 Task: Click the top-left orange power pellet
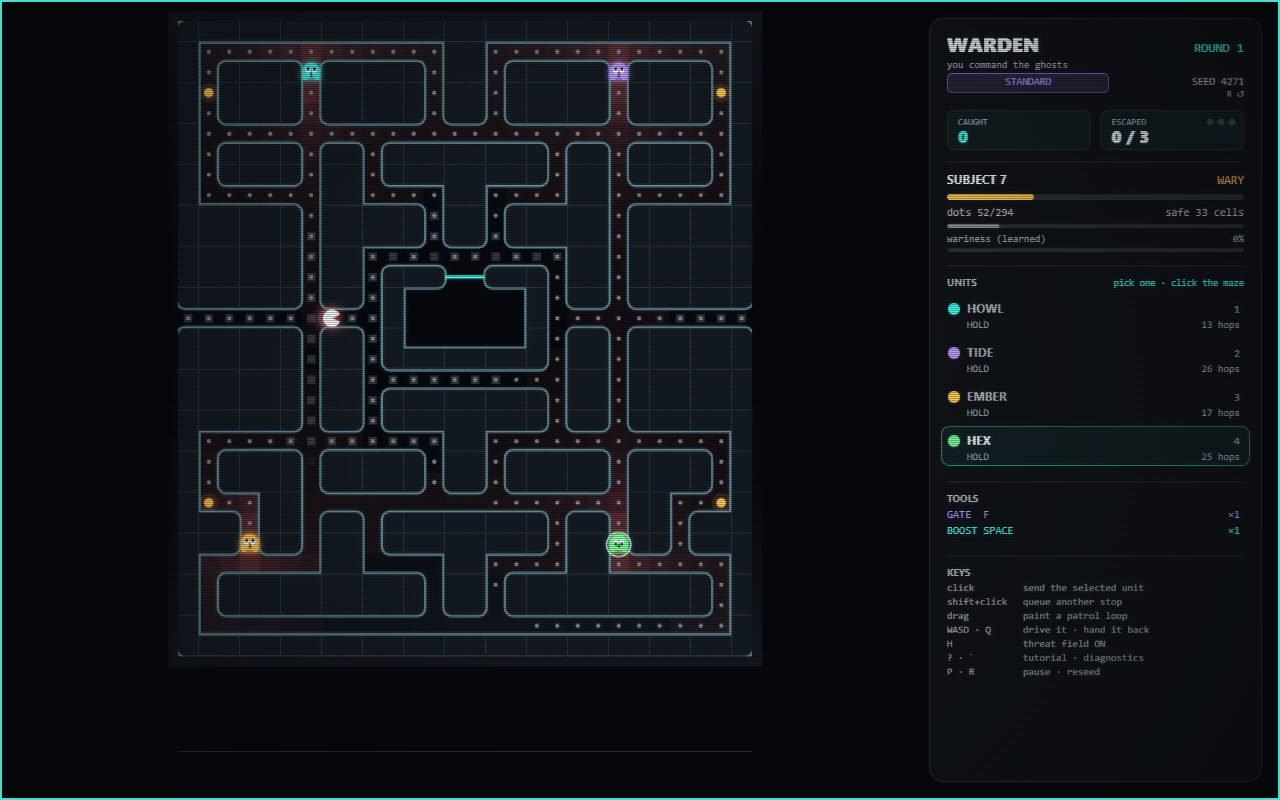208,92
